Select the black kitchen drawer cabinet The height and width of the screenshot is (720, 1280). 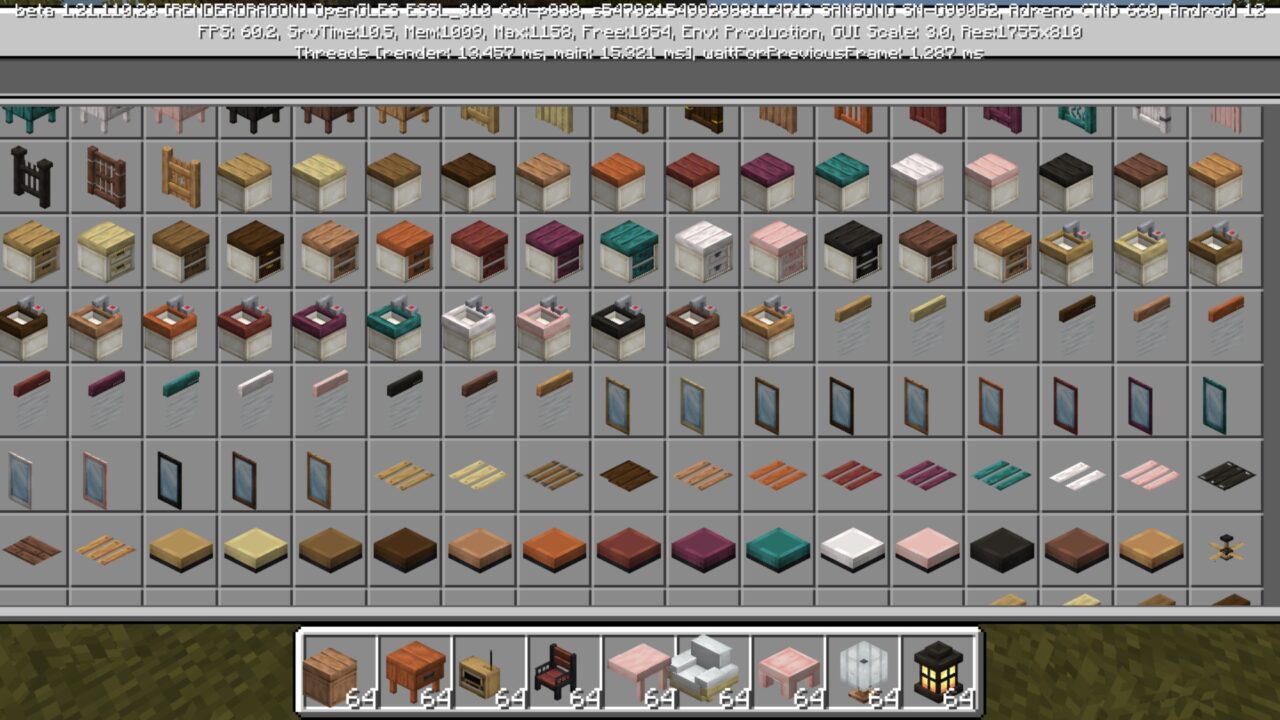[x=853, y=251]
